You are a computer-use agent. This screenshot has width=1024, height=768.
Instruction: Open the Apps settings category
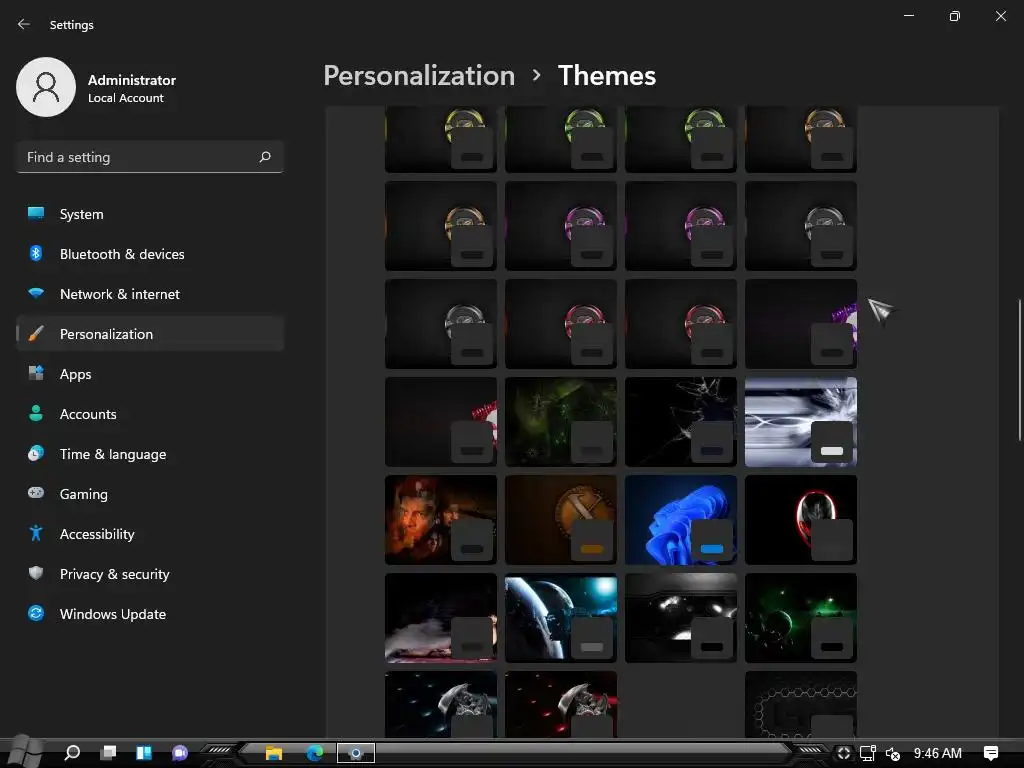click(150, 374)
